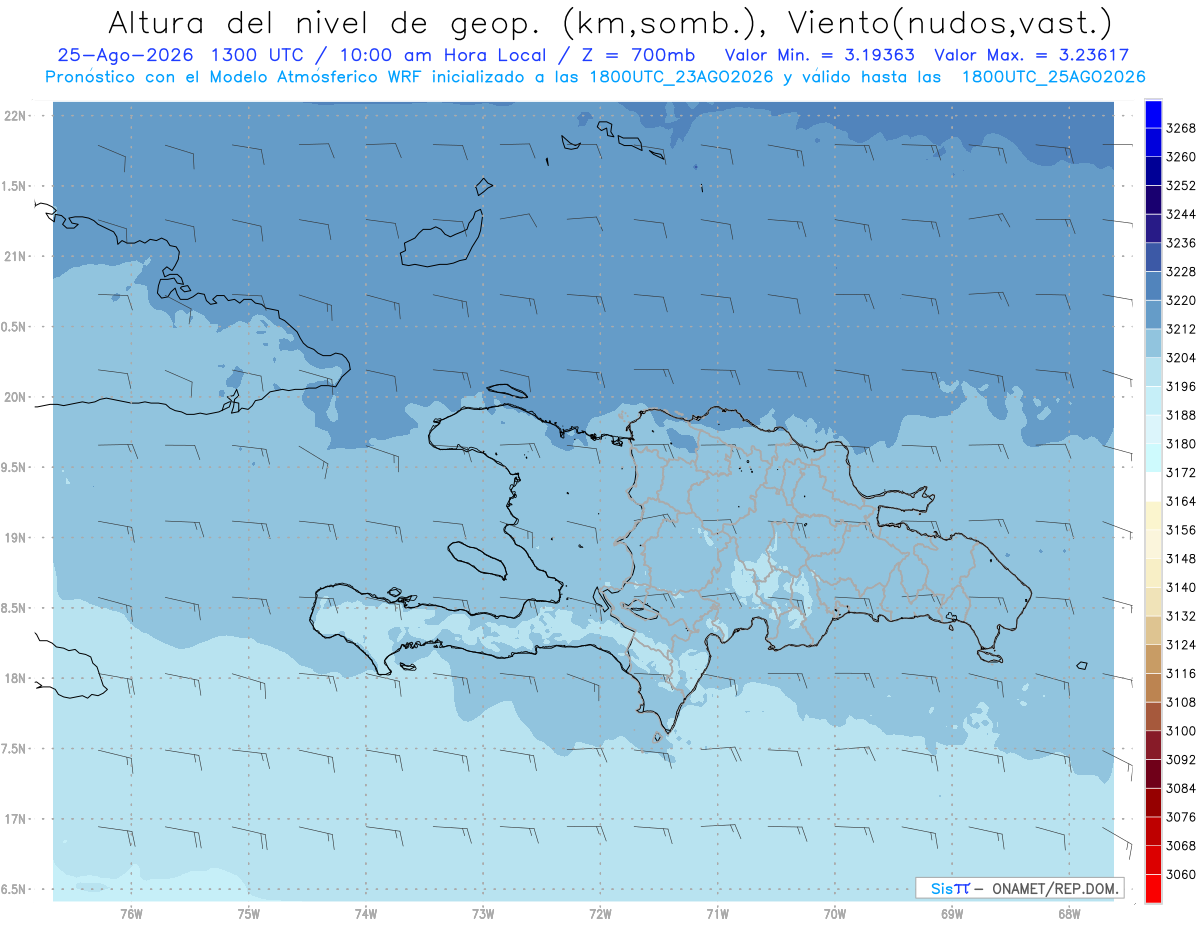Click the '18N' latitude label
The height and width of the screenshot is (927, 1200).
15,678
